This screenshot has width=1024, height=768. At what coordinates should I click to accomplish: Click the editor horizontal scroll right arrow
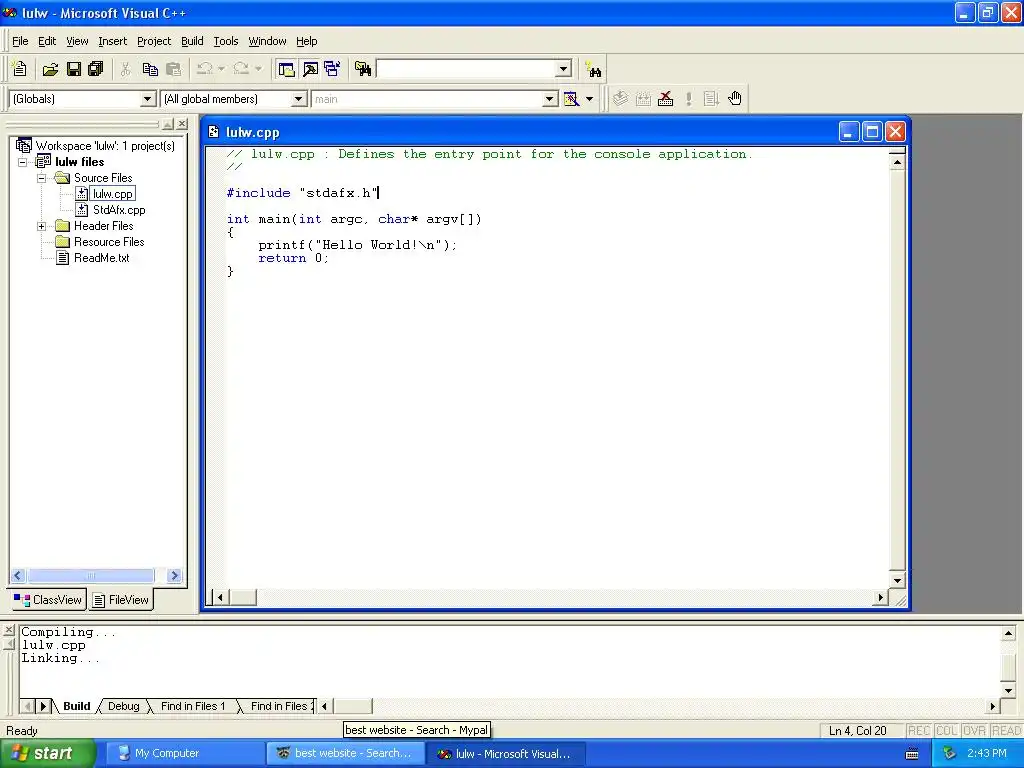(880, 597)
